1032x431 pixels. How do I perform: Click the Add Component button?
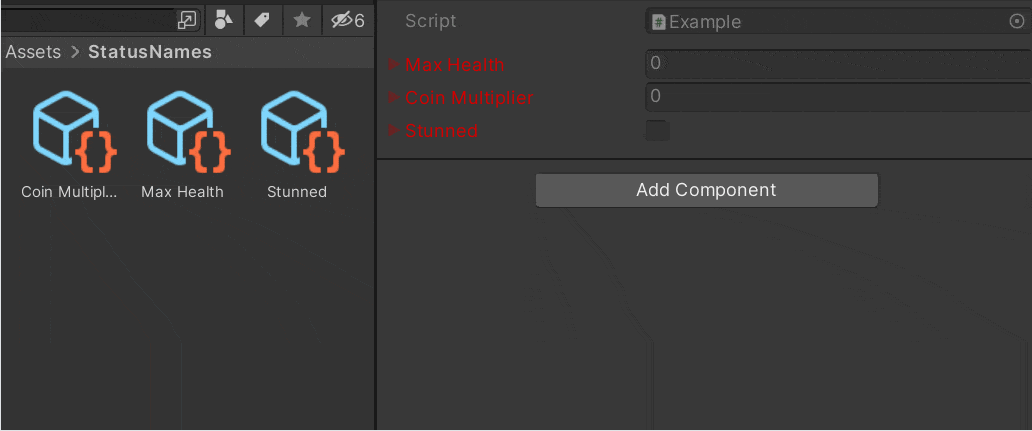[x=706, y=190]
